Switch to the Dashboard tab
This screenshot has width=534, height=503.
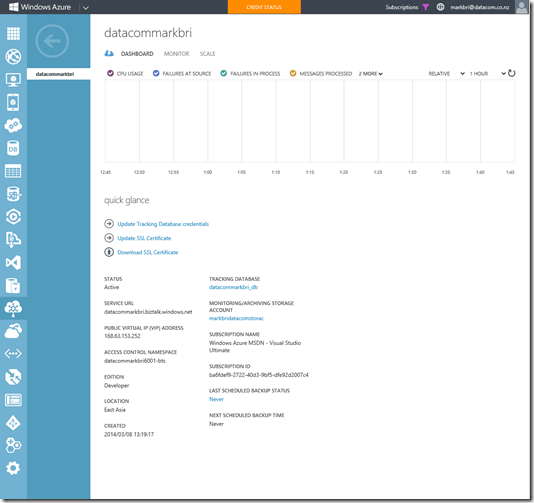(x=137, y=54)
